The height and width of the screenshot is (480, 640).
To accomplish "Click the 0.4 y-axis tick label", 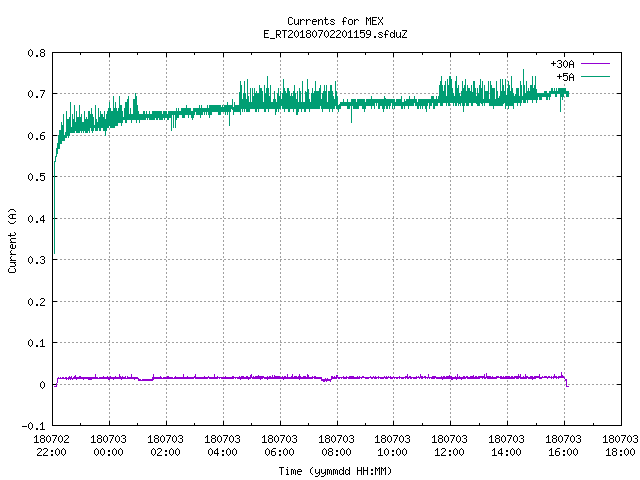I will coord(36,219).
